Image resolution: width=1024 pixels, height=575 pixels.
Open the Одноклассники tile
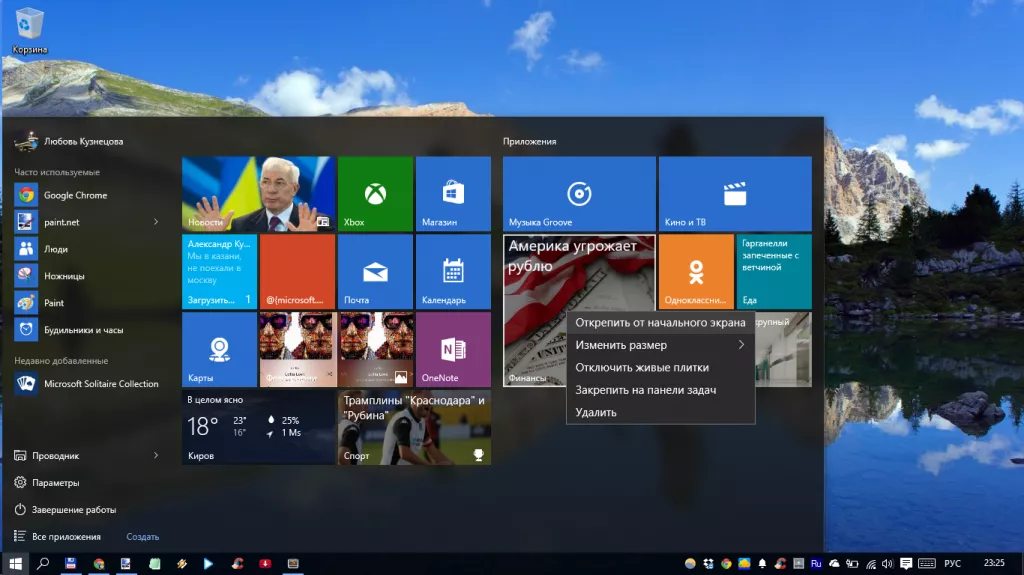[696, 271]
